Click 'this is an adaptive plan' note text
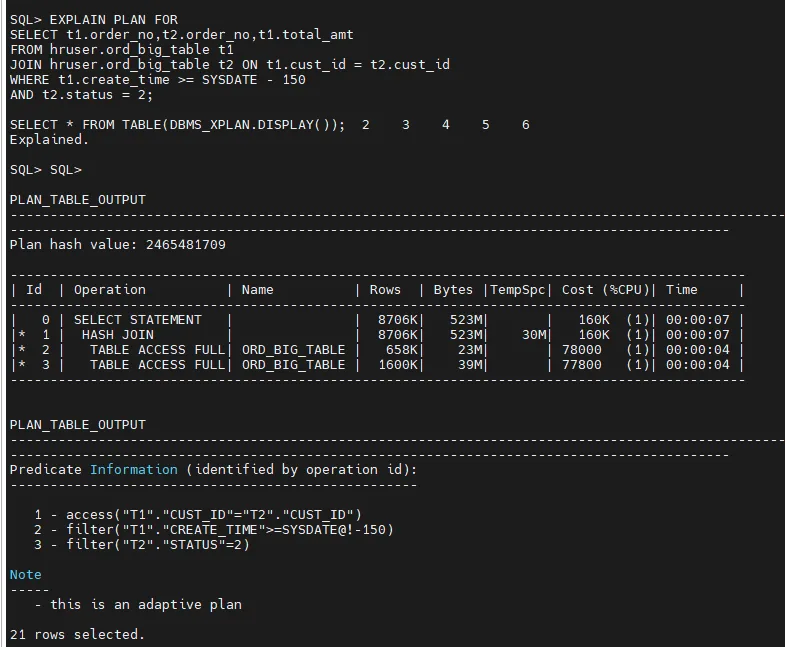785x647 pixels. [146, 604]
